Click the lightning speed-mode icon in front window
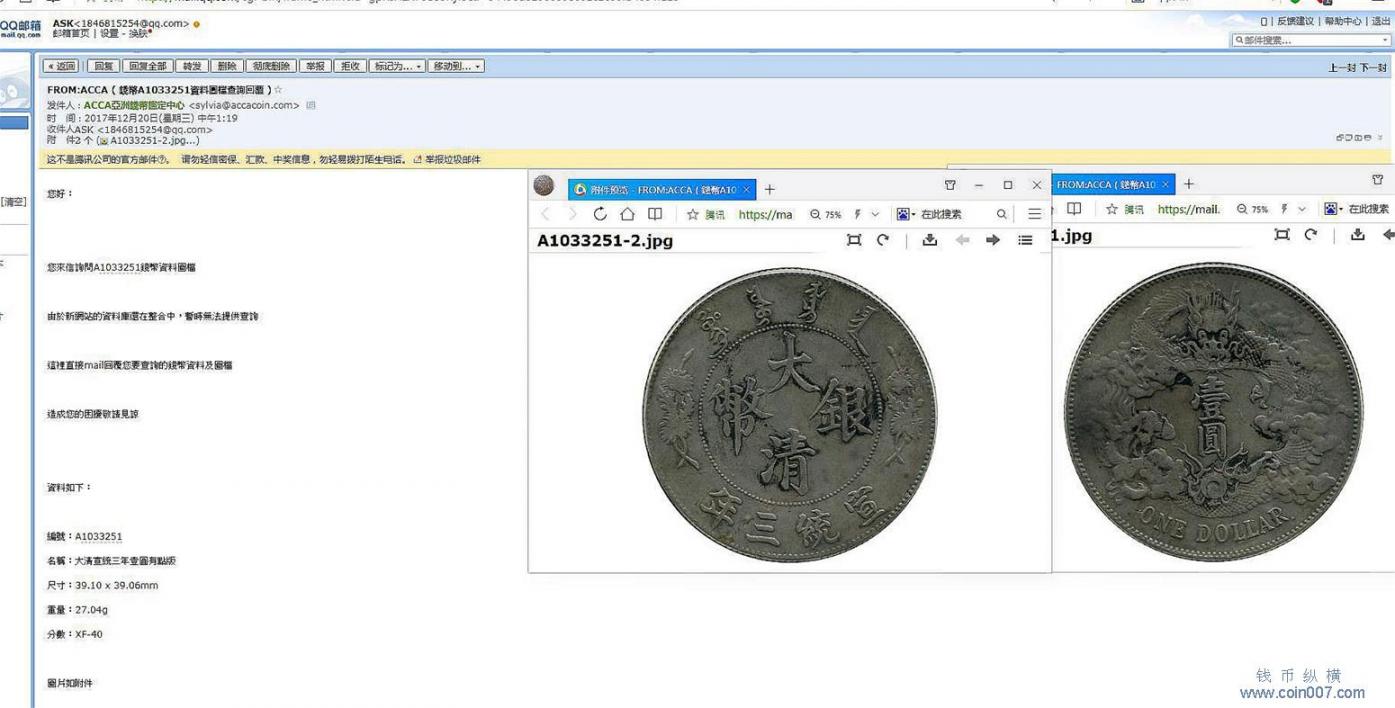 [857, 214]
